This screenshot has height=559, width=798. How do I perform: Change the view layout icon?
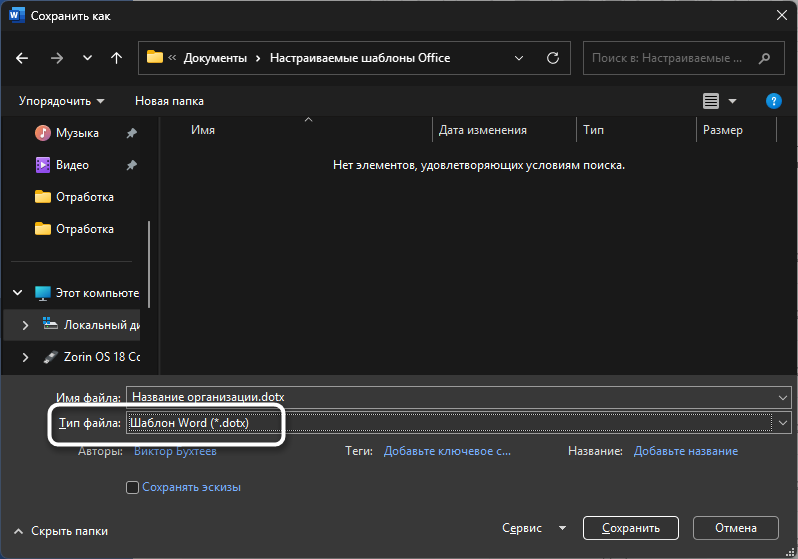pyautogui.click(x=711, y=101)
